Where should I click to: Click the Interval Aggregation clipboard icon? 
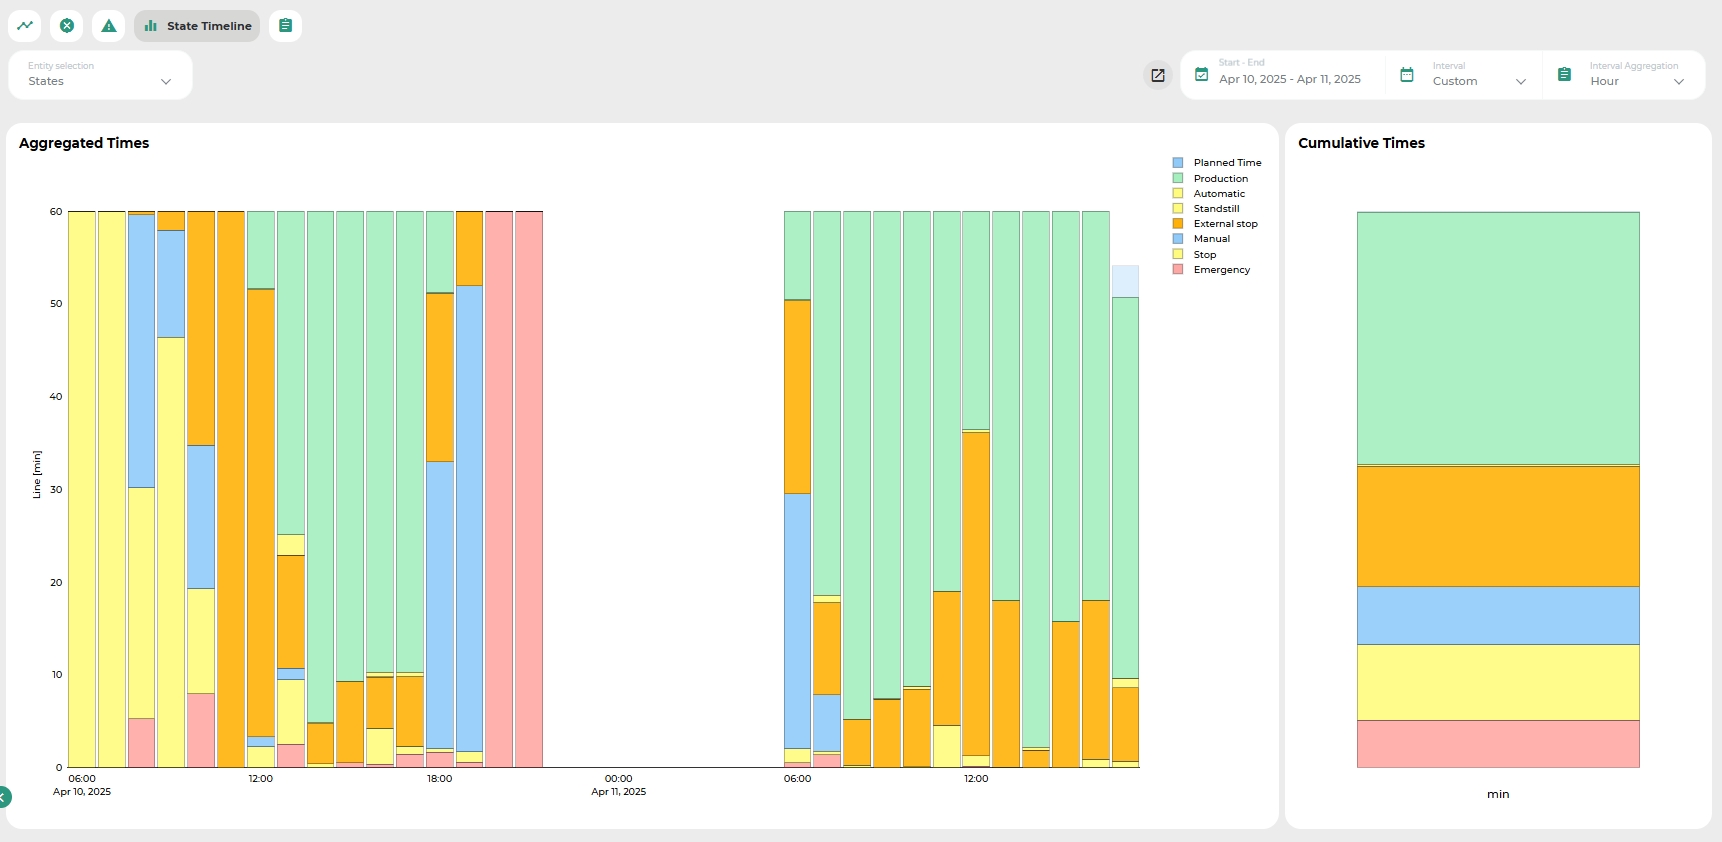tap(1565, 75)
